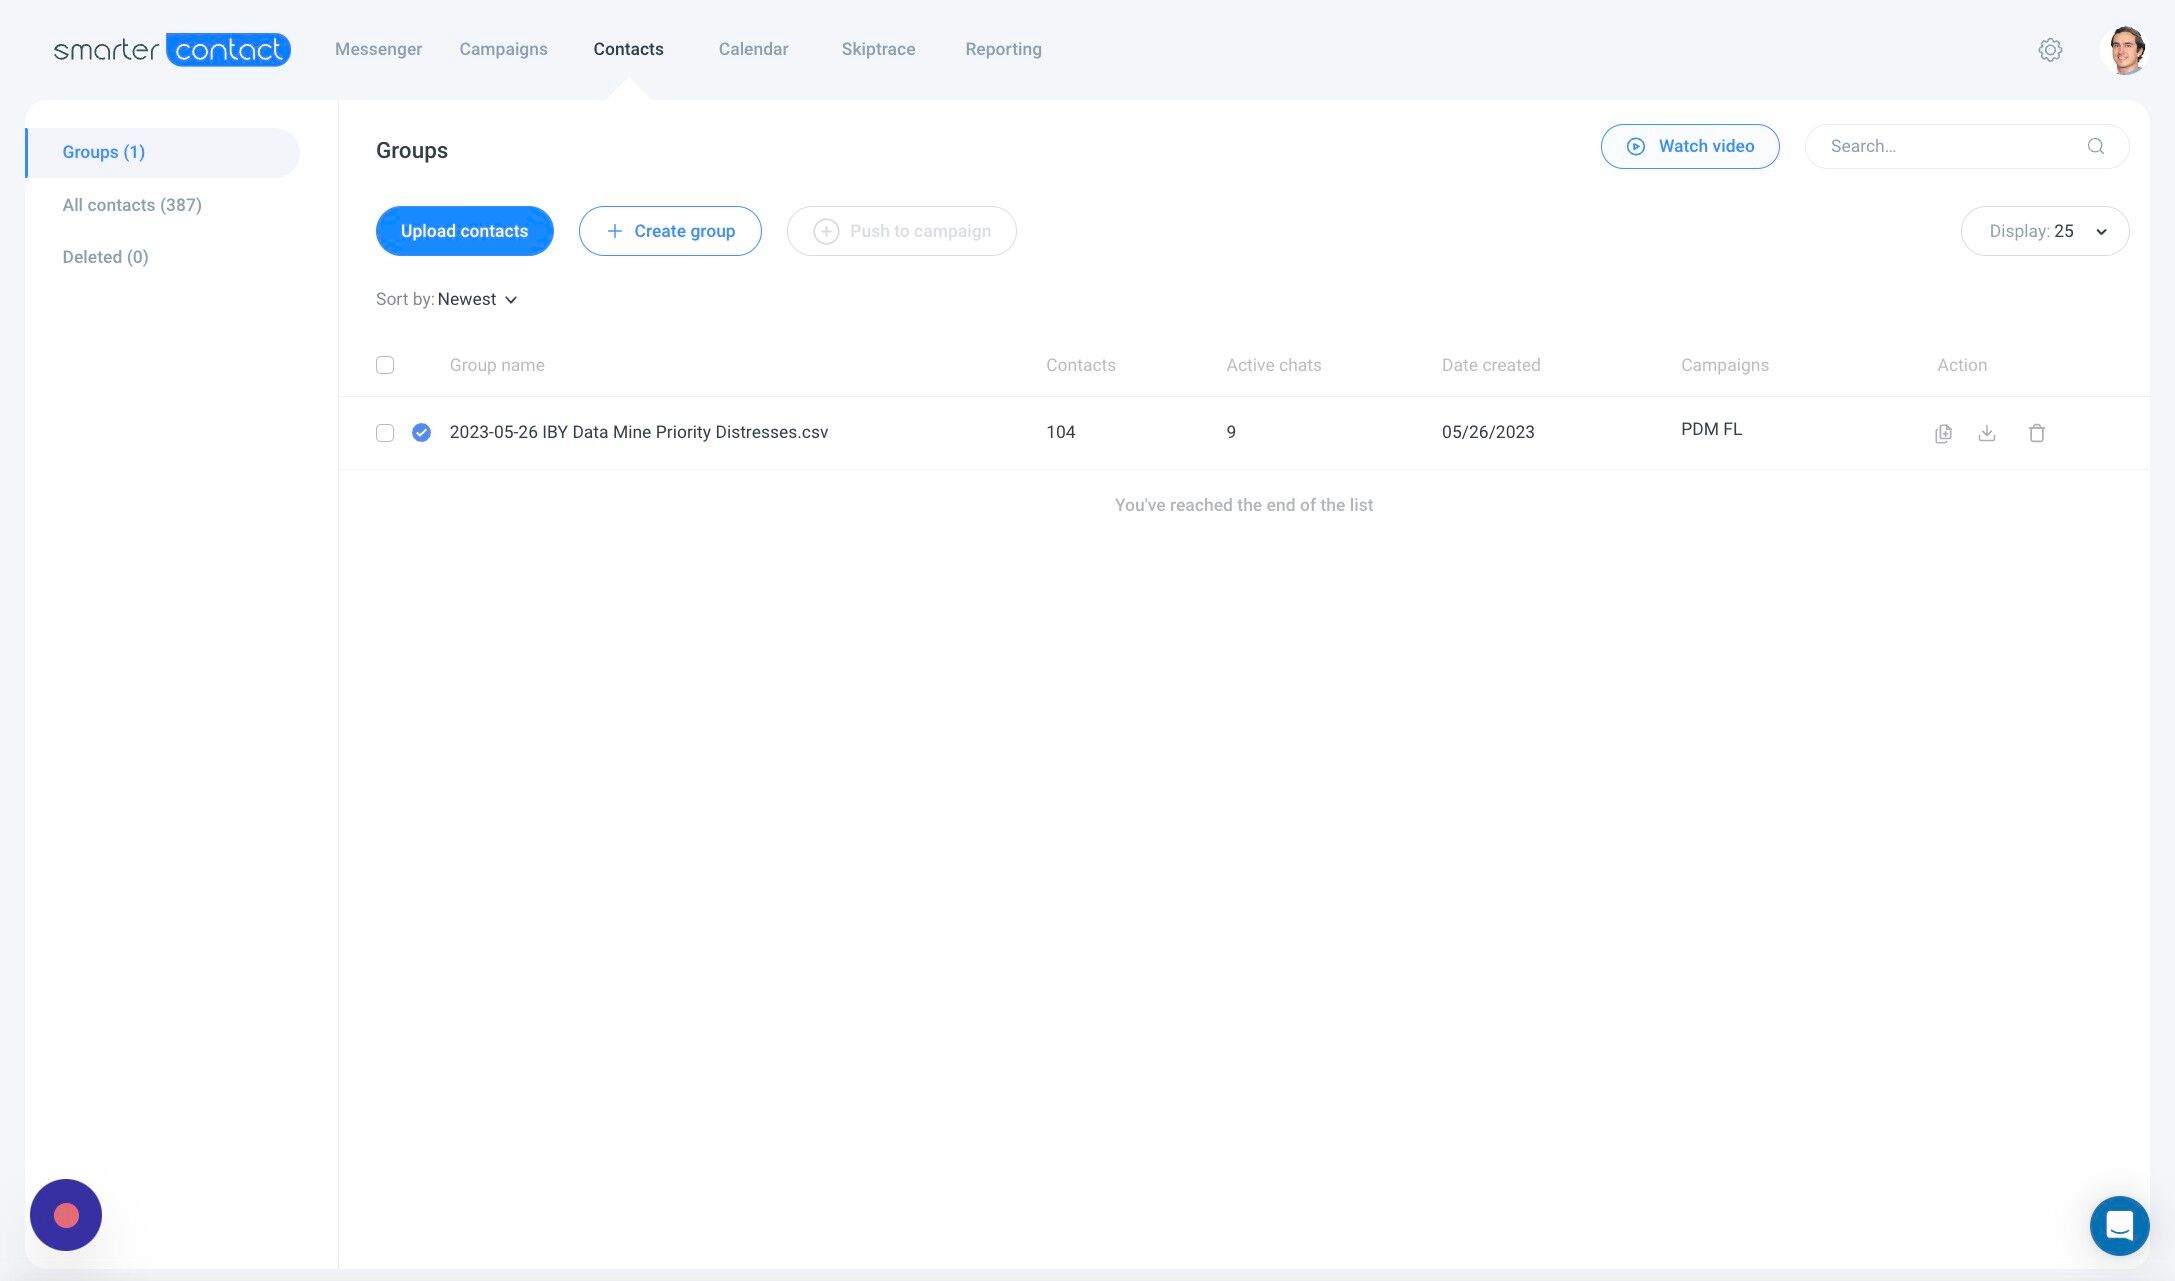2175x1281 pixels.
Task: Click date created 05/26/2023
Action: (x=1488, y=432)
